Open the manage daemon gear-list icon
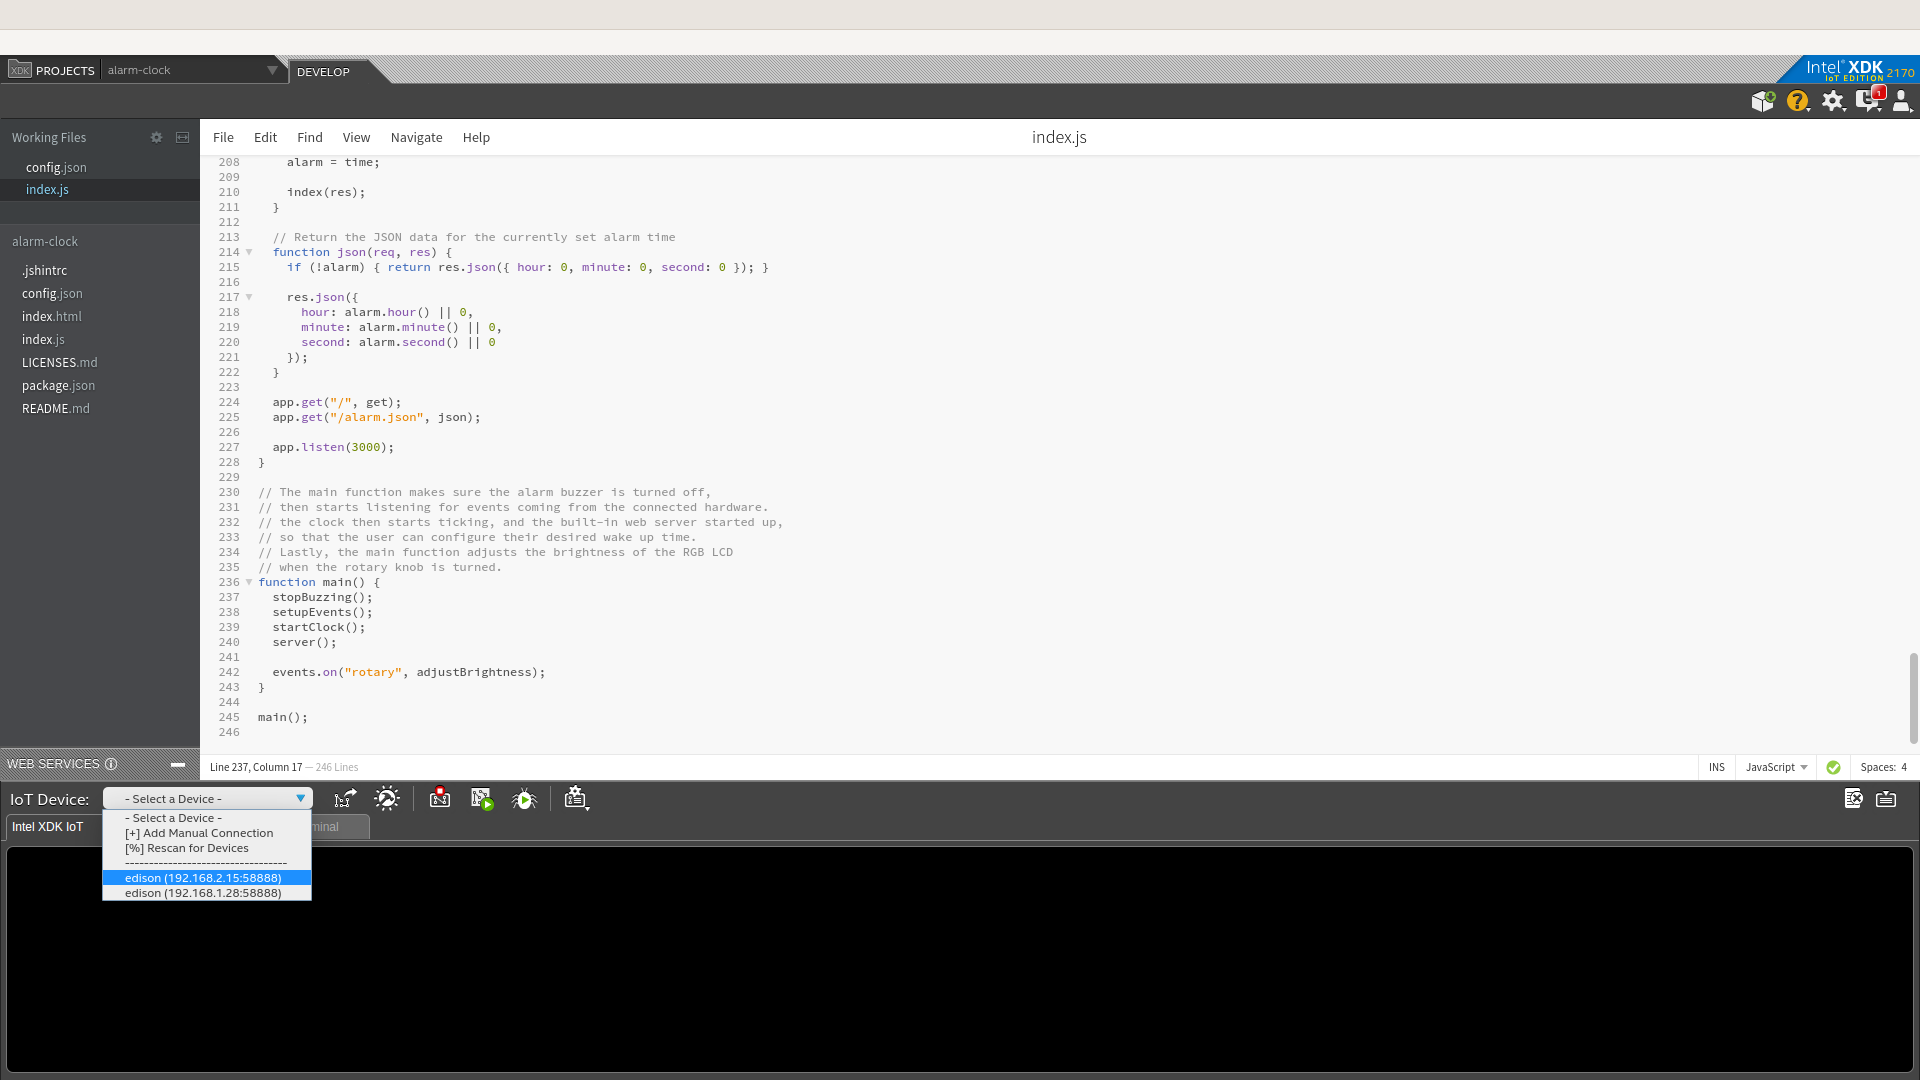This screenshot has height=1080, width=1920. pos(576,798)
